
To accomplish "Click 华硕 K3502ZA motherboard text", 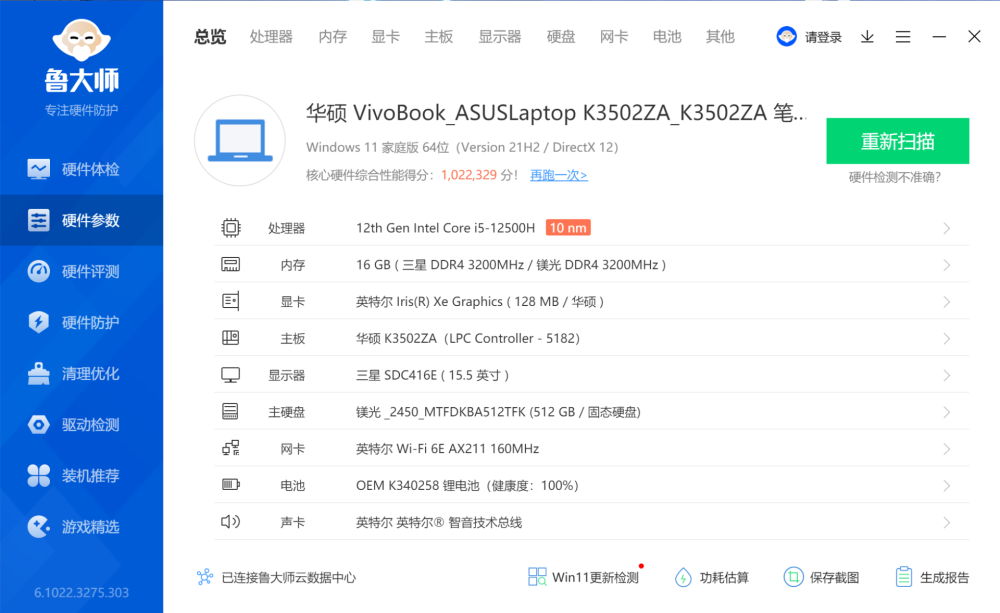I will pos(467,339).
